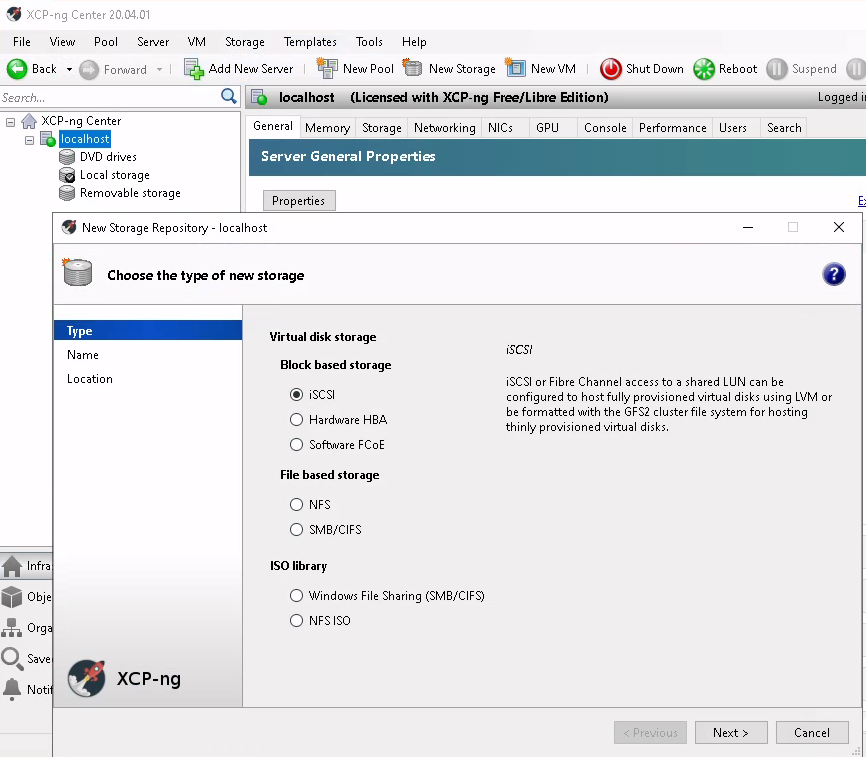
Task: Select the Software FCoE radio button
Action: 297,445
